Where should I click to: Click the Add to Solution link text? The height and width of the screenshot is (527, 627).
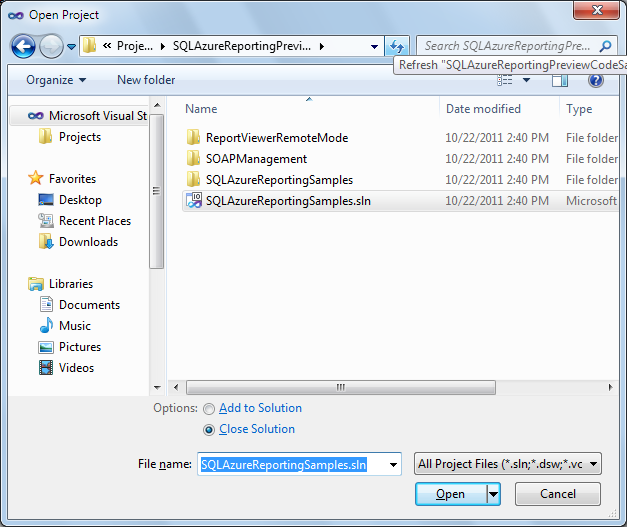[x=260, y=408]
